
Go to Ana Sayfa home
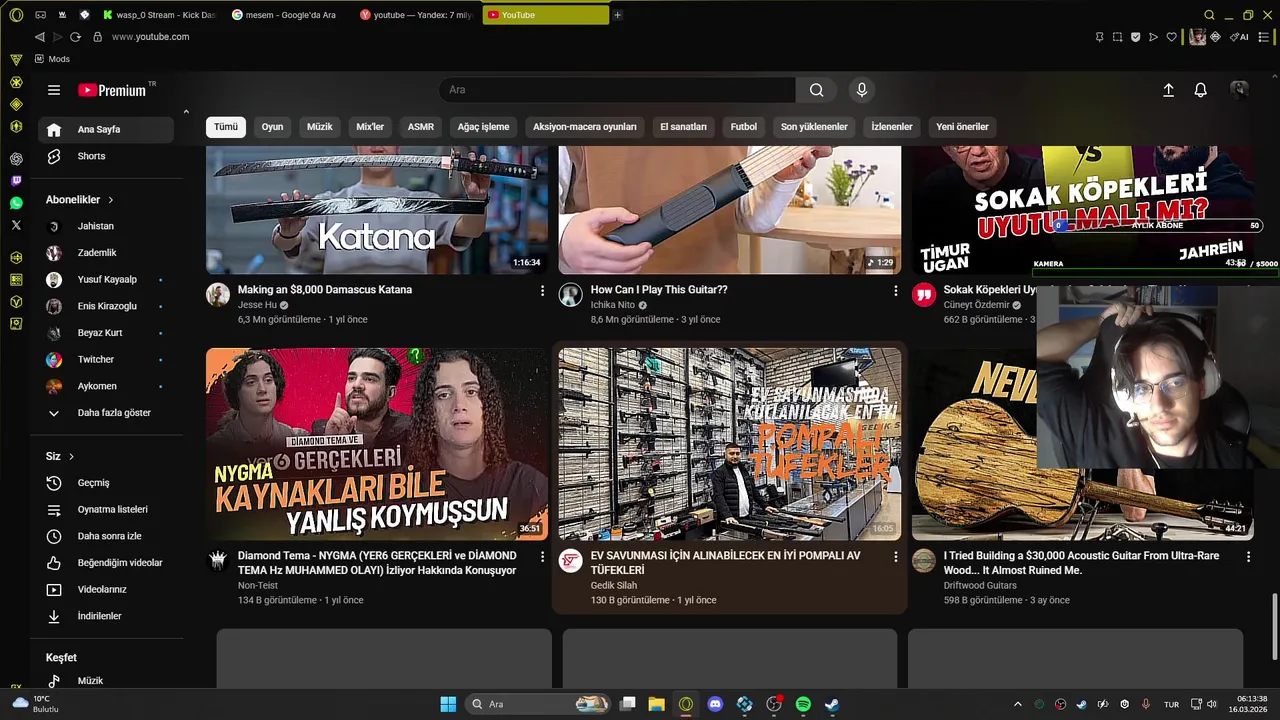pyautogui.click(x=106, y=129)
